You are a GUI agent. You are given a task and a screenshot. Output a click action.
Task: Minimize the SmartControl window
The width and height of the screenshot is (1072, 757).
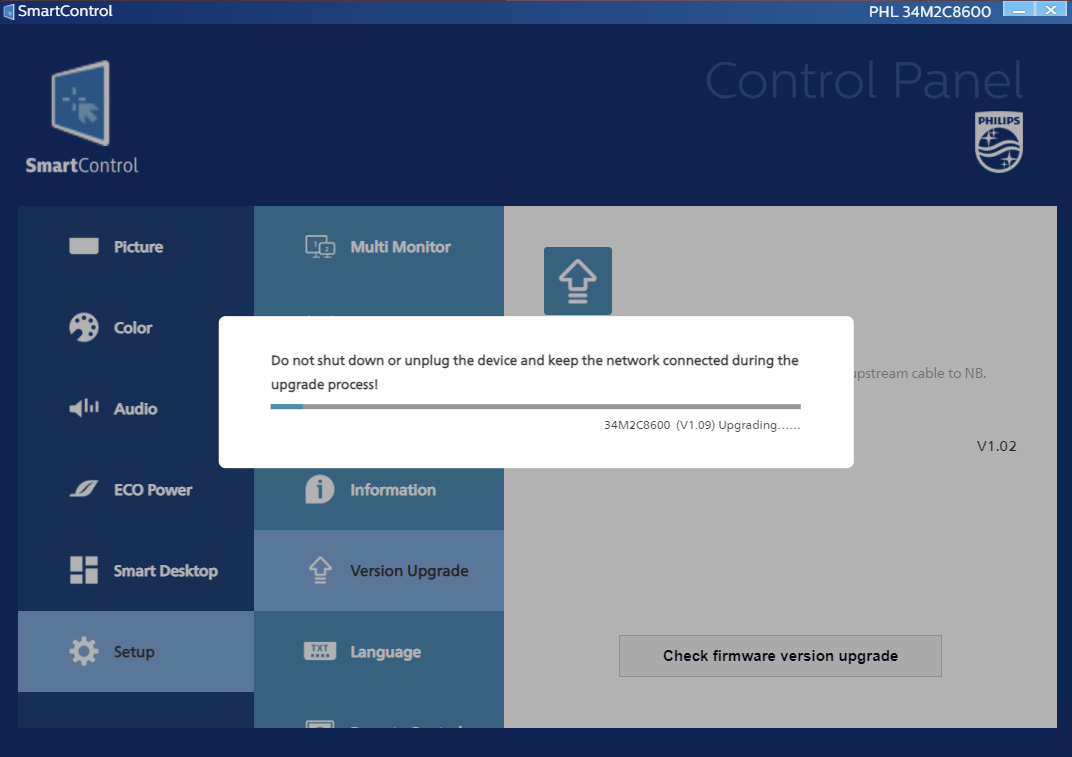tap(1019, 10)
